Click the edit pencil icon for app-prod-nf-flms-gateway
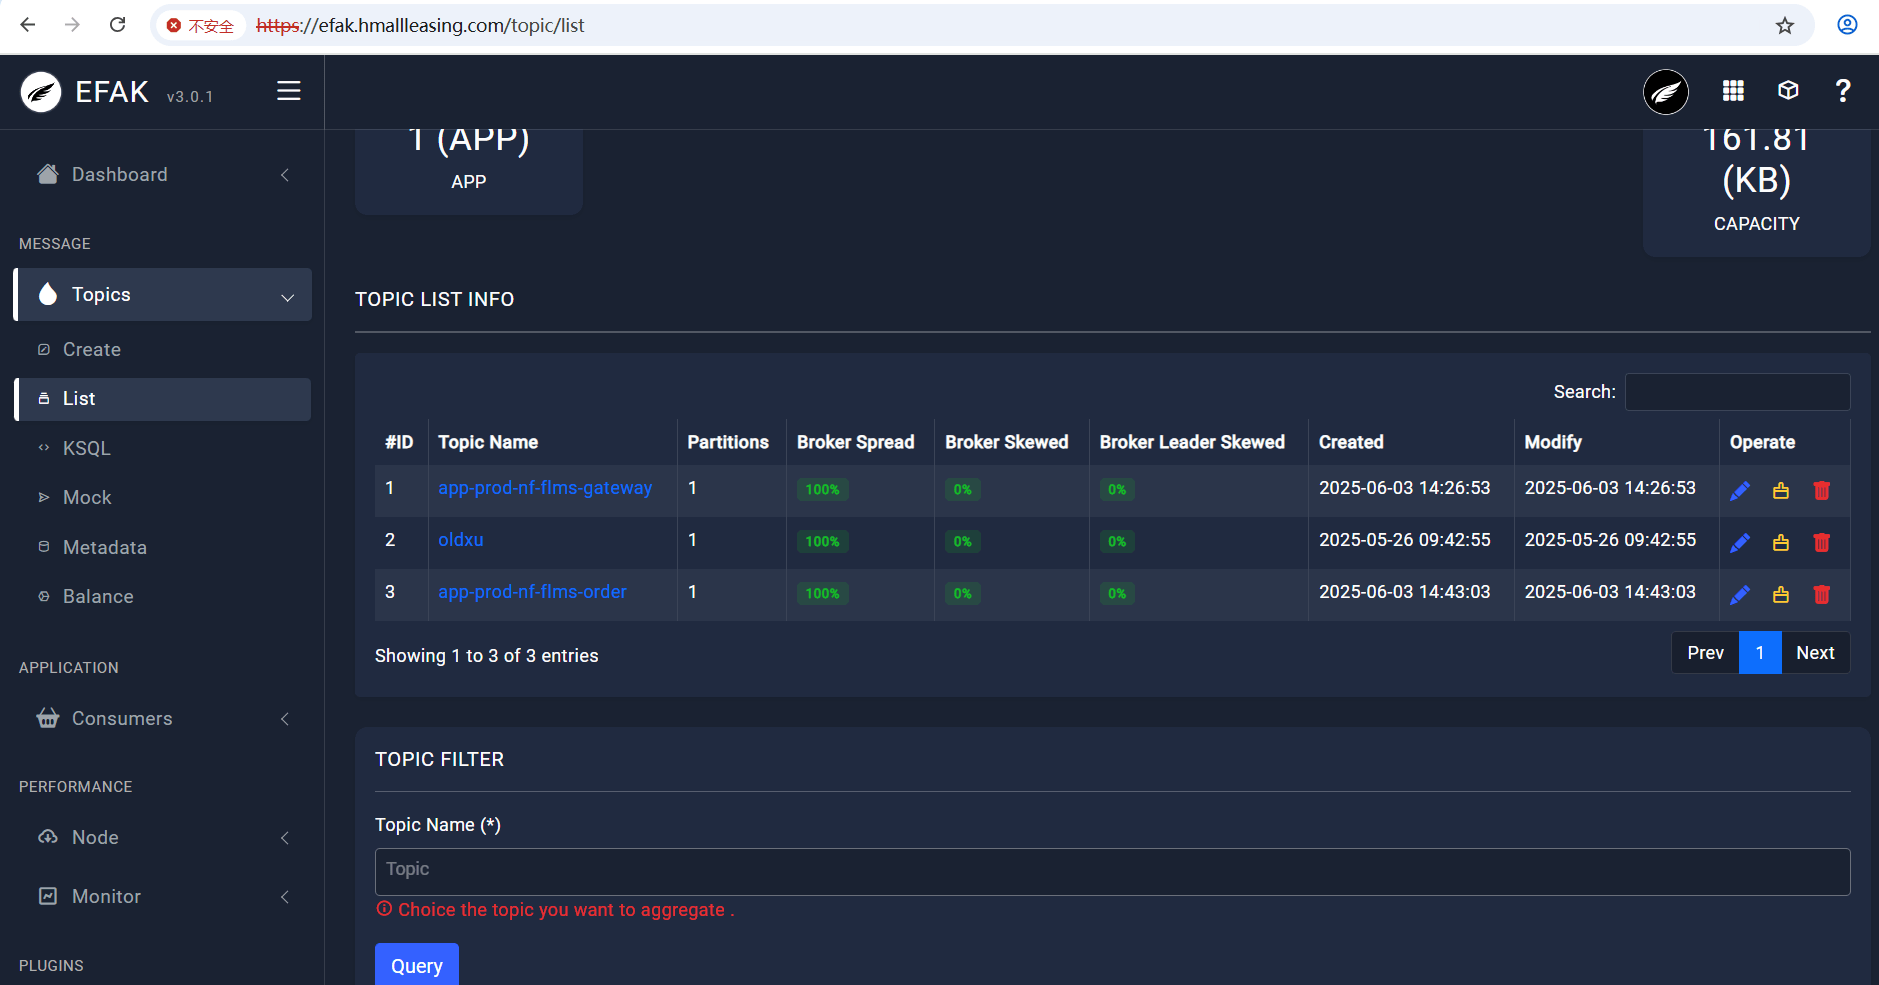This screenshot has height=985, width=1879. pos(1739,490)
